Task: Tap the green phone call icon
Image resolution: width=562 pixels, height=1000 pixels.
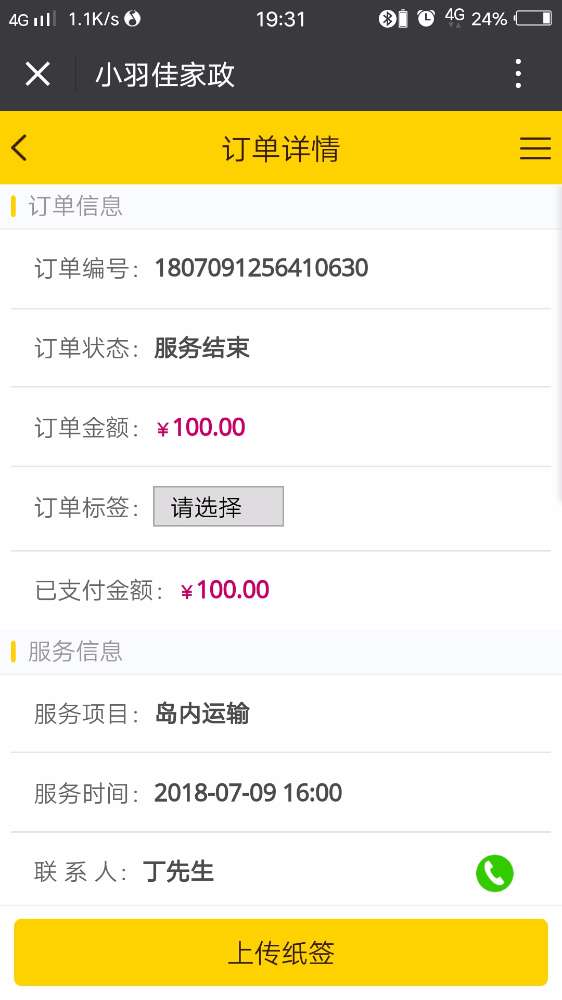Action: coord(494,872)
